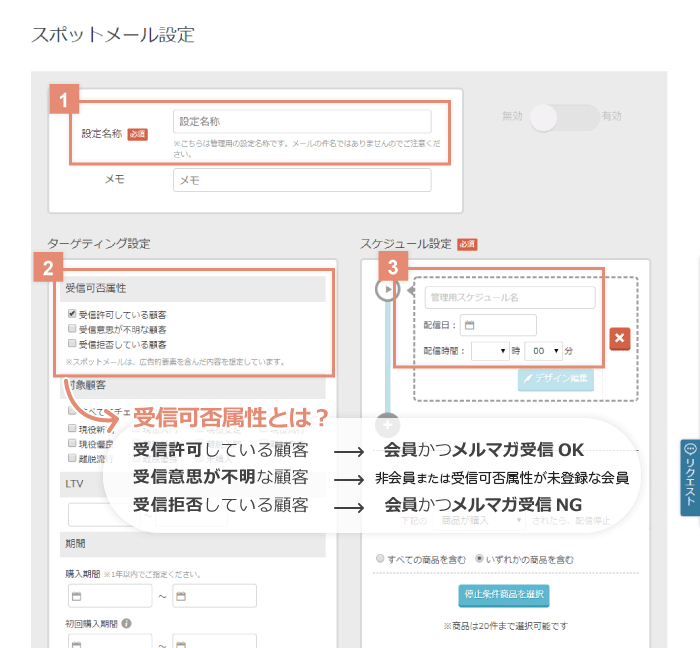Click the red X delete schedule button
700x648 pixels.
(619, 338)
